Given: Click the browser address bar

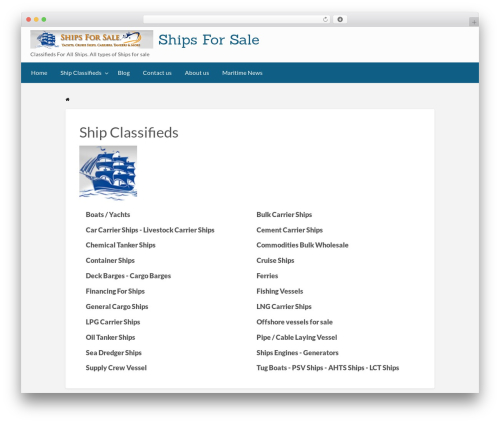Looking at the screenshot, I should [x=237, y=19].
